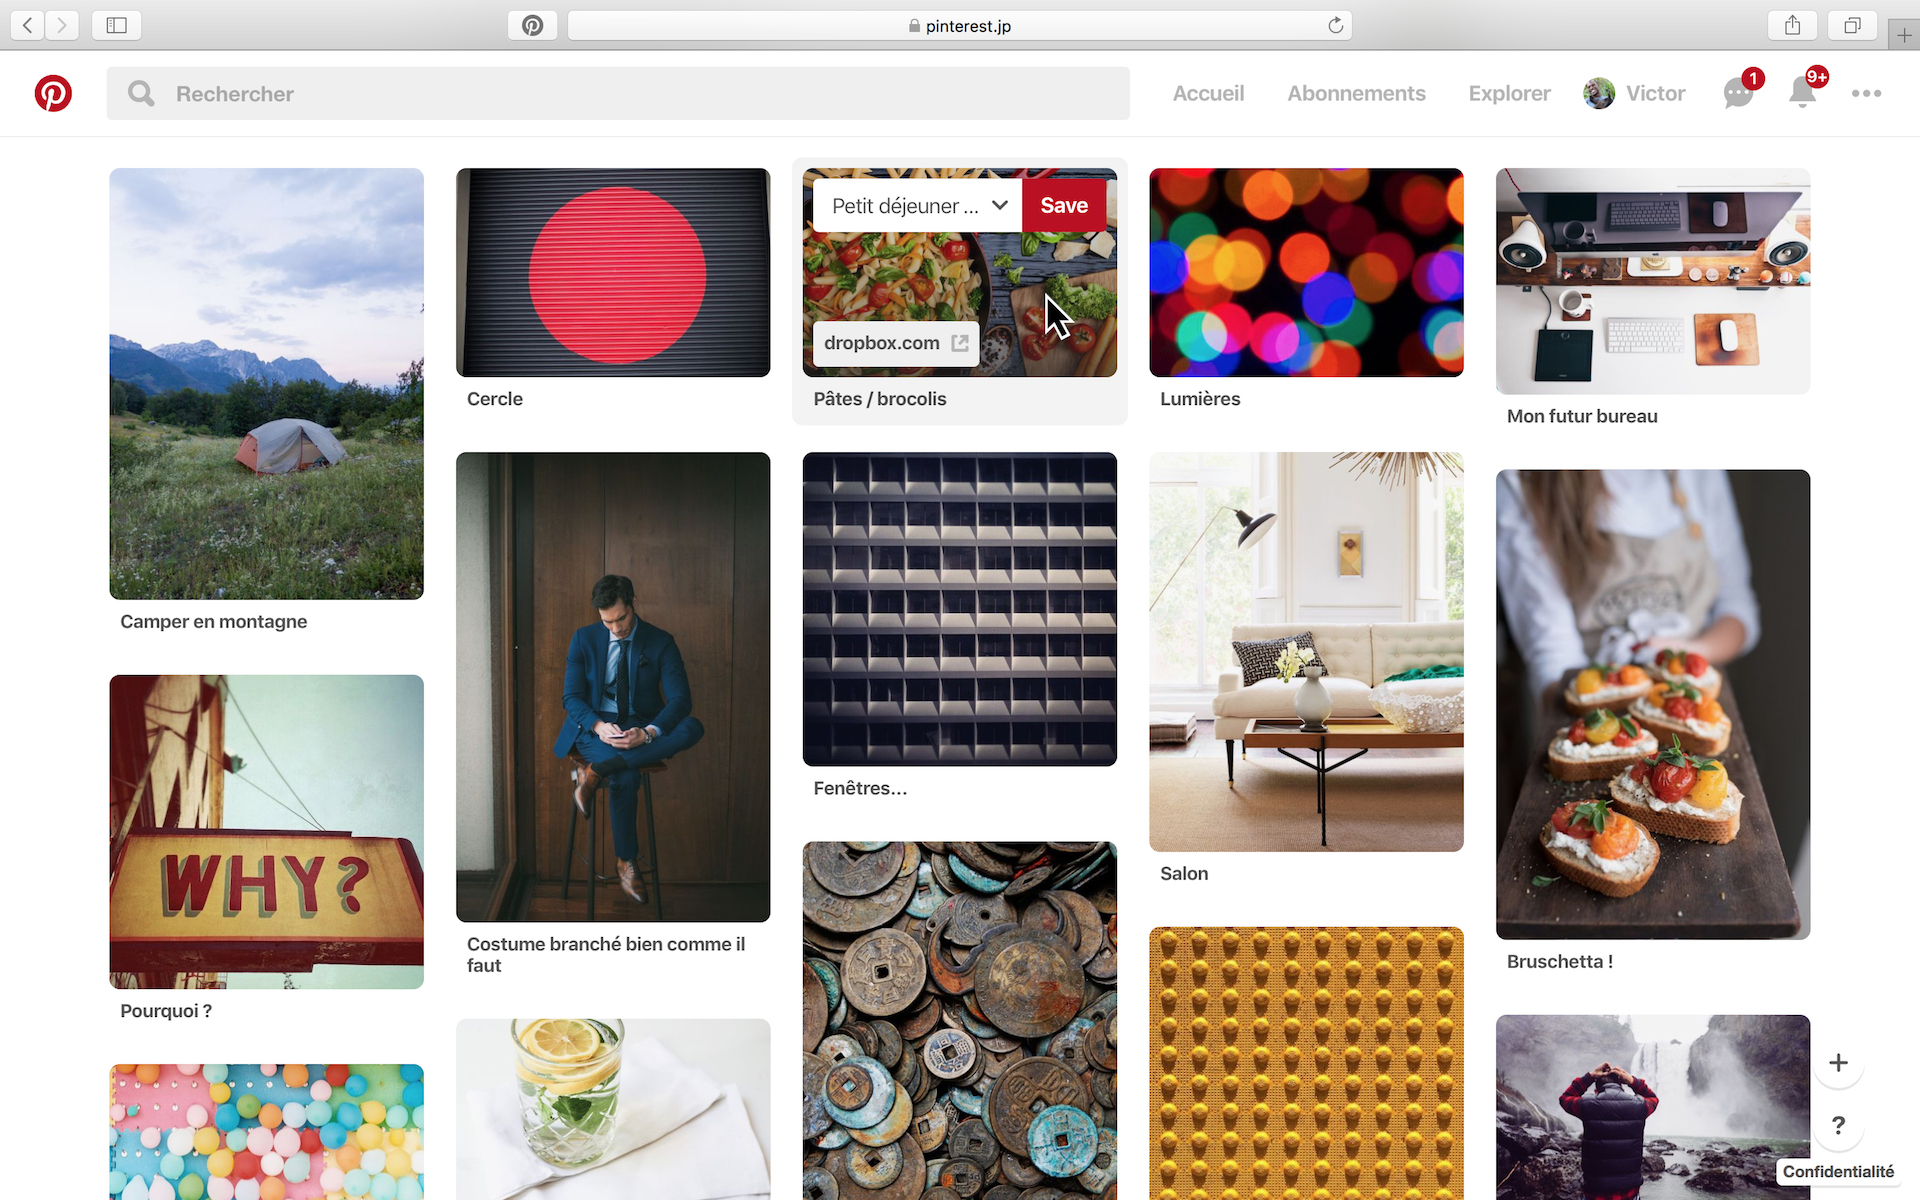Image resolution: width=1920 pixels, height=1200 pixels.
Task: Click the Pinterest home logo icon
Action: 54,93
